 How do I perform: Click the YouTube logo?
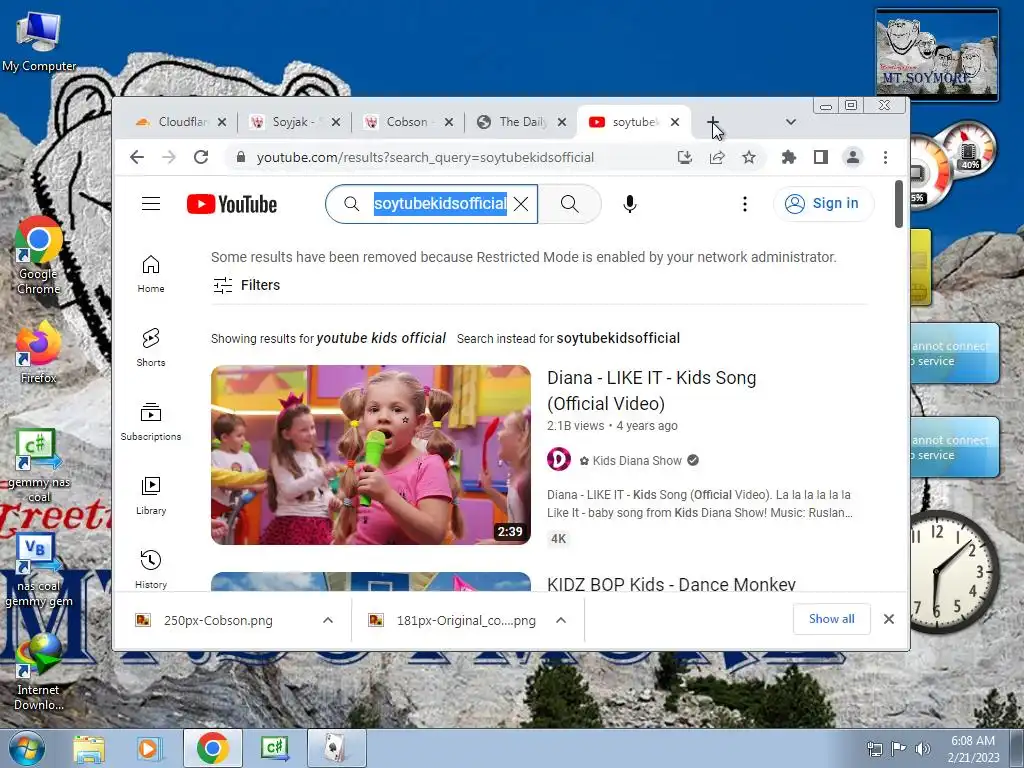pyautogui.click(x=232, y=204)
